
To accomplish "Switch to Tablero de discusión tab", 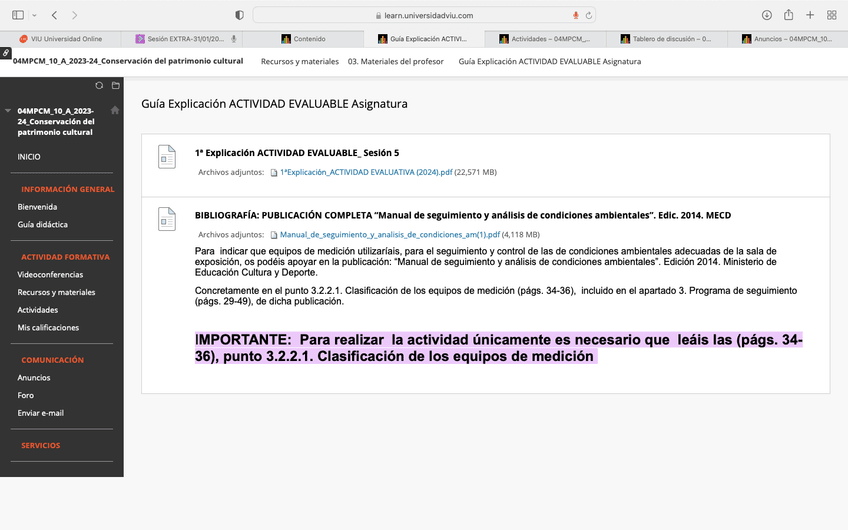I will pyautogui.click(x=666, y=39).
